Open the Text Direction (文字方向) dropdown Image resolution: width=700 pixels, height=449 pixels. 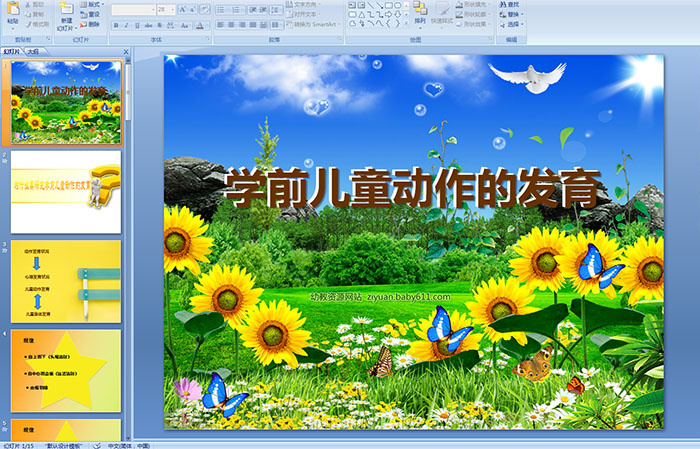tap(303, 4)
